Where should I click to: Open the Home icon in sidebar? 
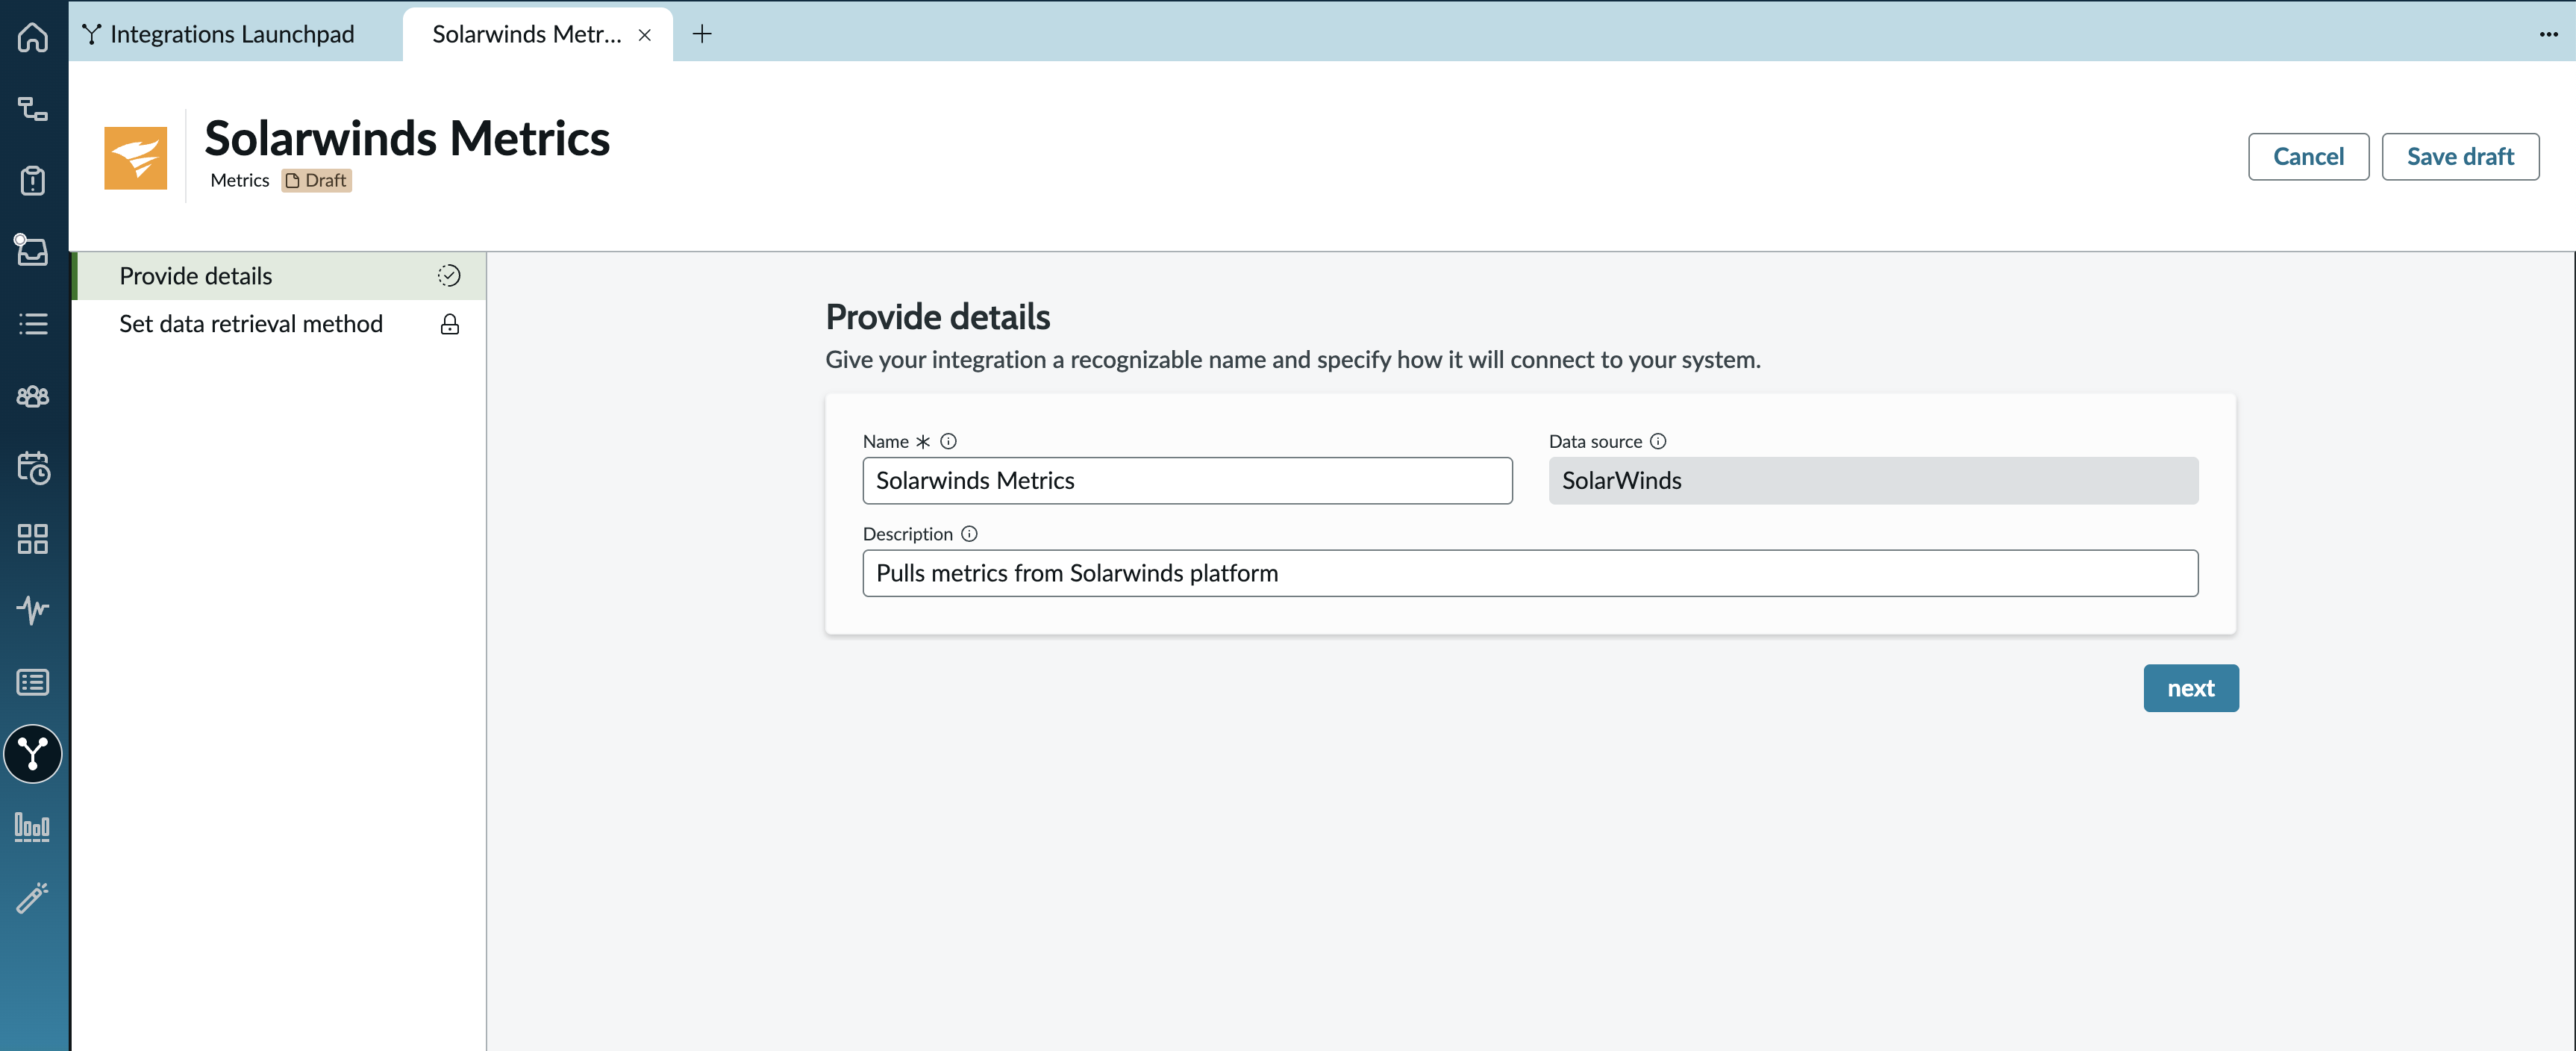point(33,37)
